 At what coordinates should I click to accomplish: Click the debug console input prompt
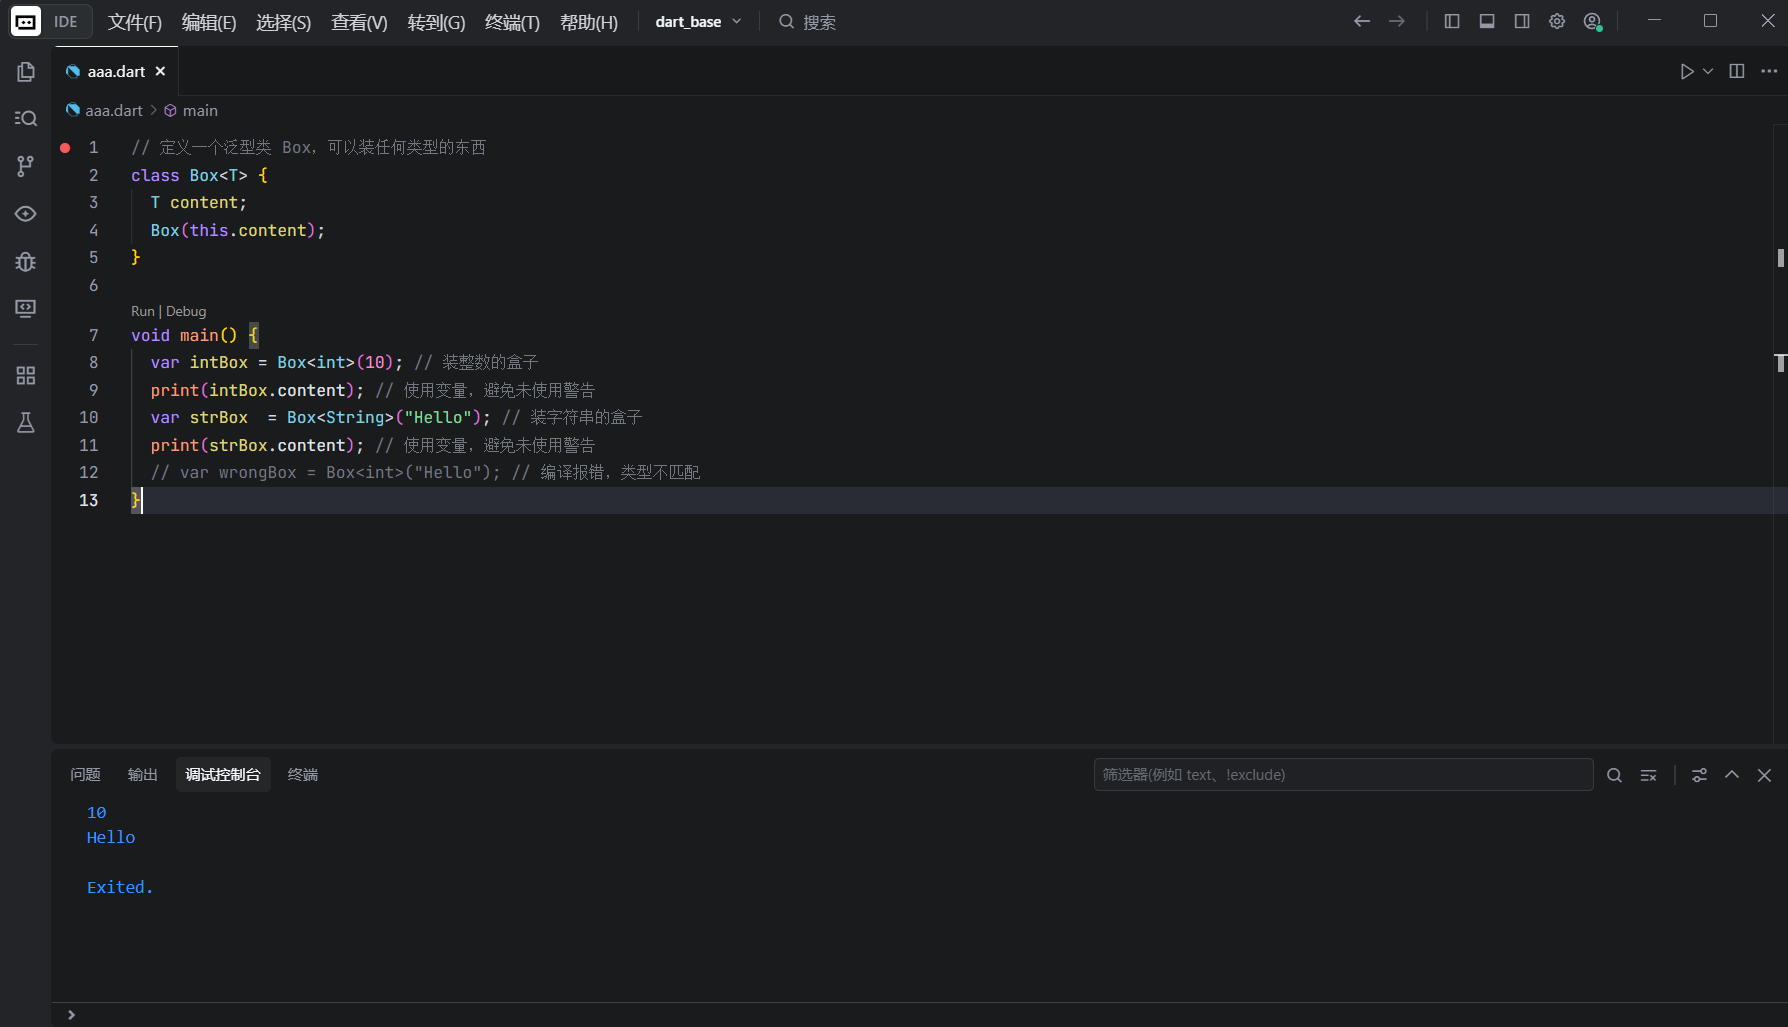(920, 1015)
